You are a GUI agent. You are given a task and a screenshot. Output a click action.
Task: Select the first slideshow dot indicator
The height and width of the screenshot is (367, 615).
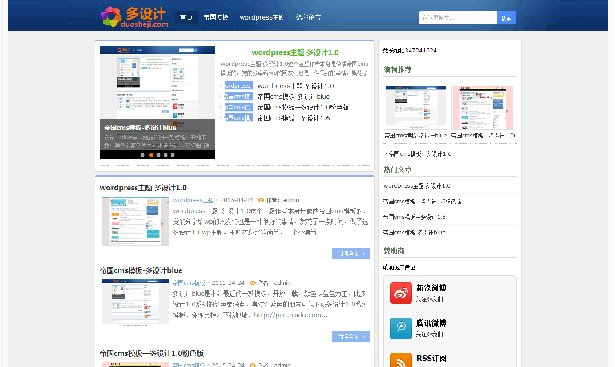142,155
